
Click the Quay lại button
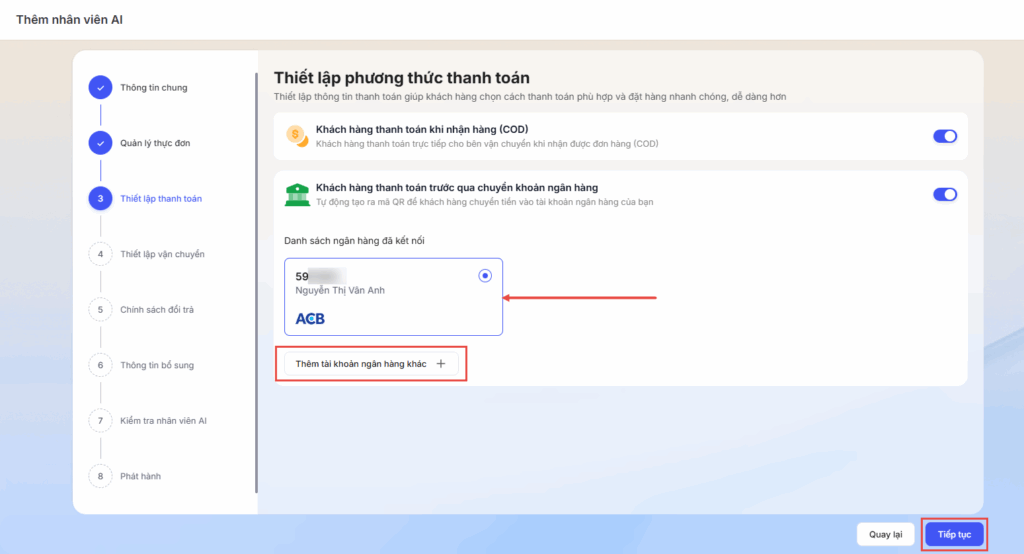tap(885, 534)
